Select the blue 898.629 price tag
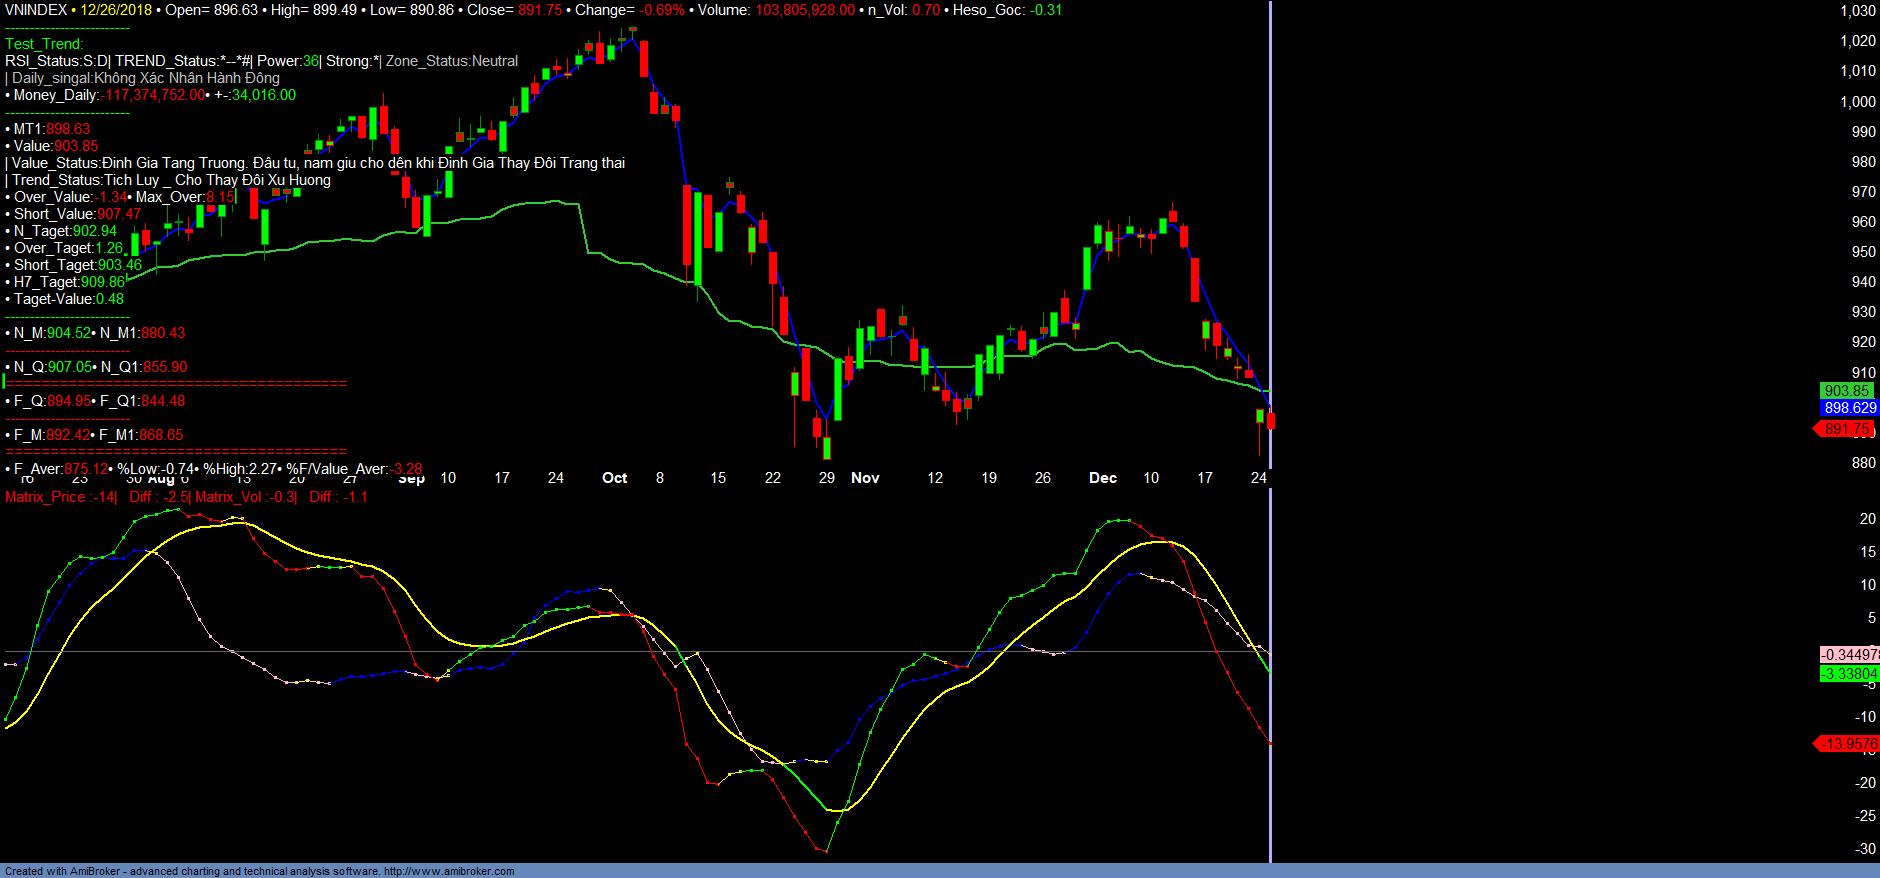 pyautogui.click(x=1849, y=408)
